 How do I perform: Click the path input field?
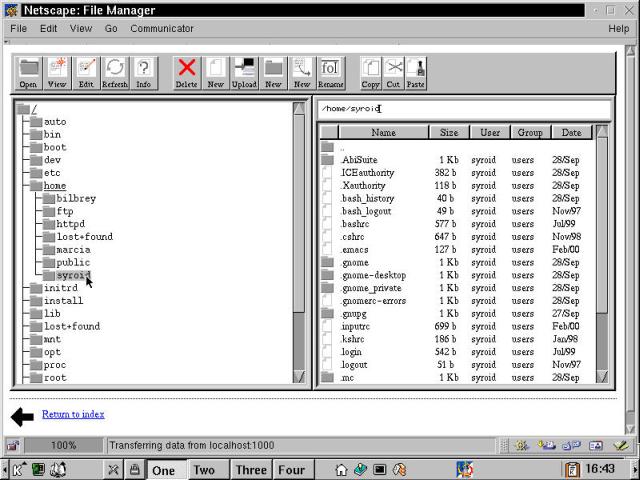click(x=460, y=109)
